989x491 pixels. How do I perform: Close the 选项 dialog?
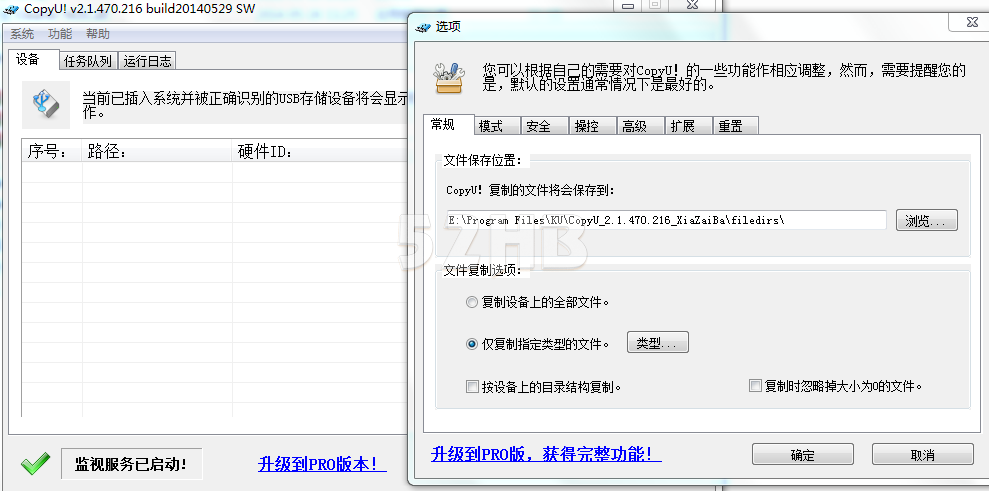tap(972, 22)
